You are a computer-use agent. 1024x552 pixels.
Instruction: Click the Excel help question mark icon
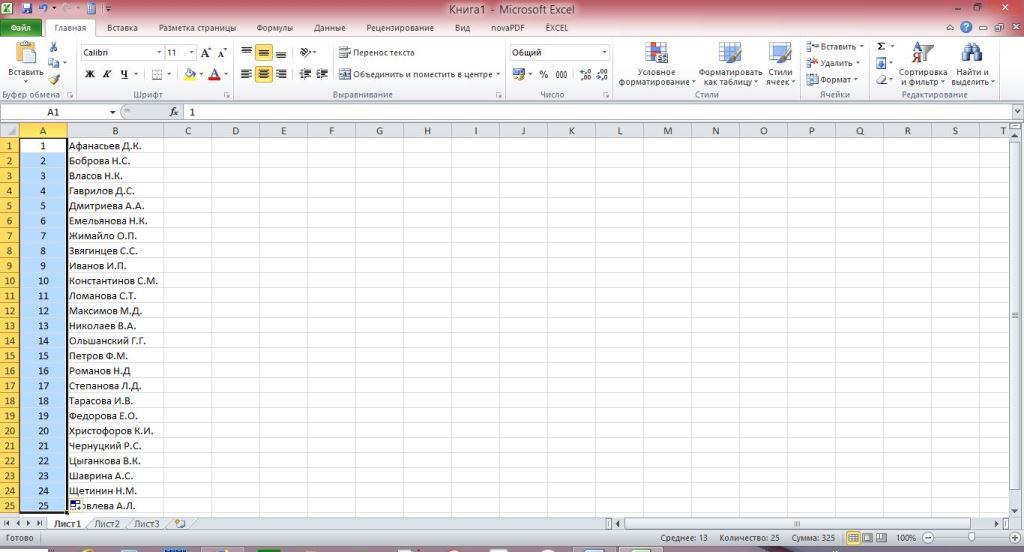click(x=966, y=27)
